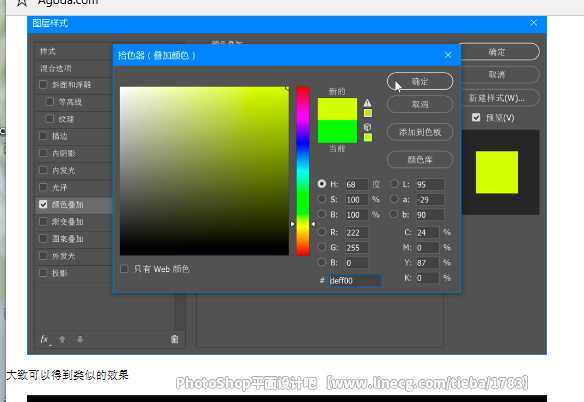Click the K black field showing 0
Screen dimensions: 584x402
pos(428,278)
